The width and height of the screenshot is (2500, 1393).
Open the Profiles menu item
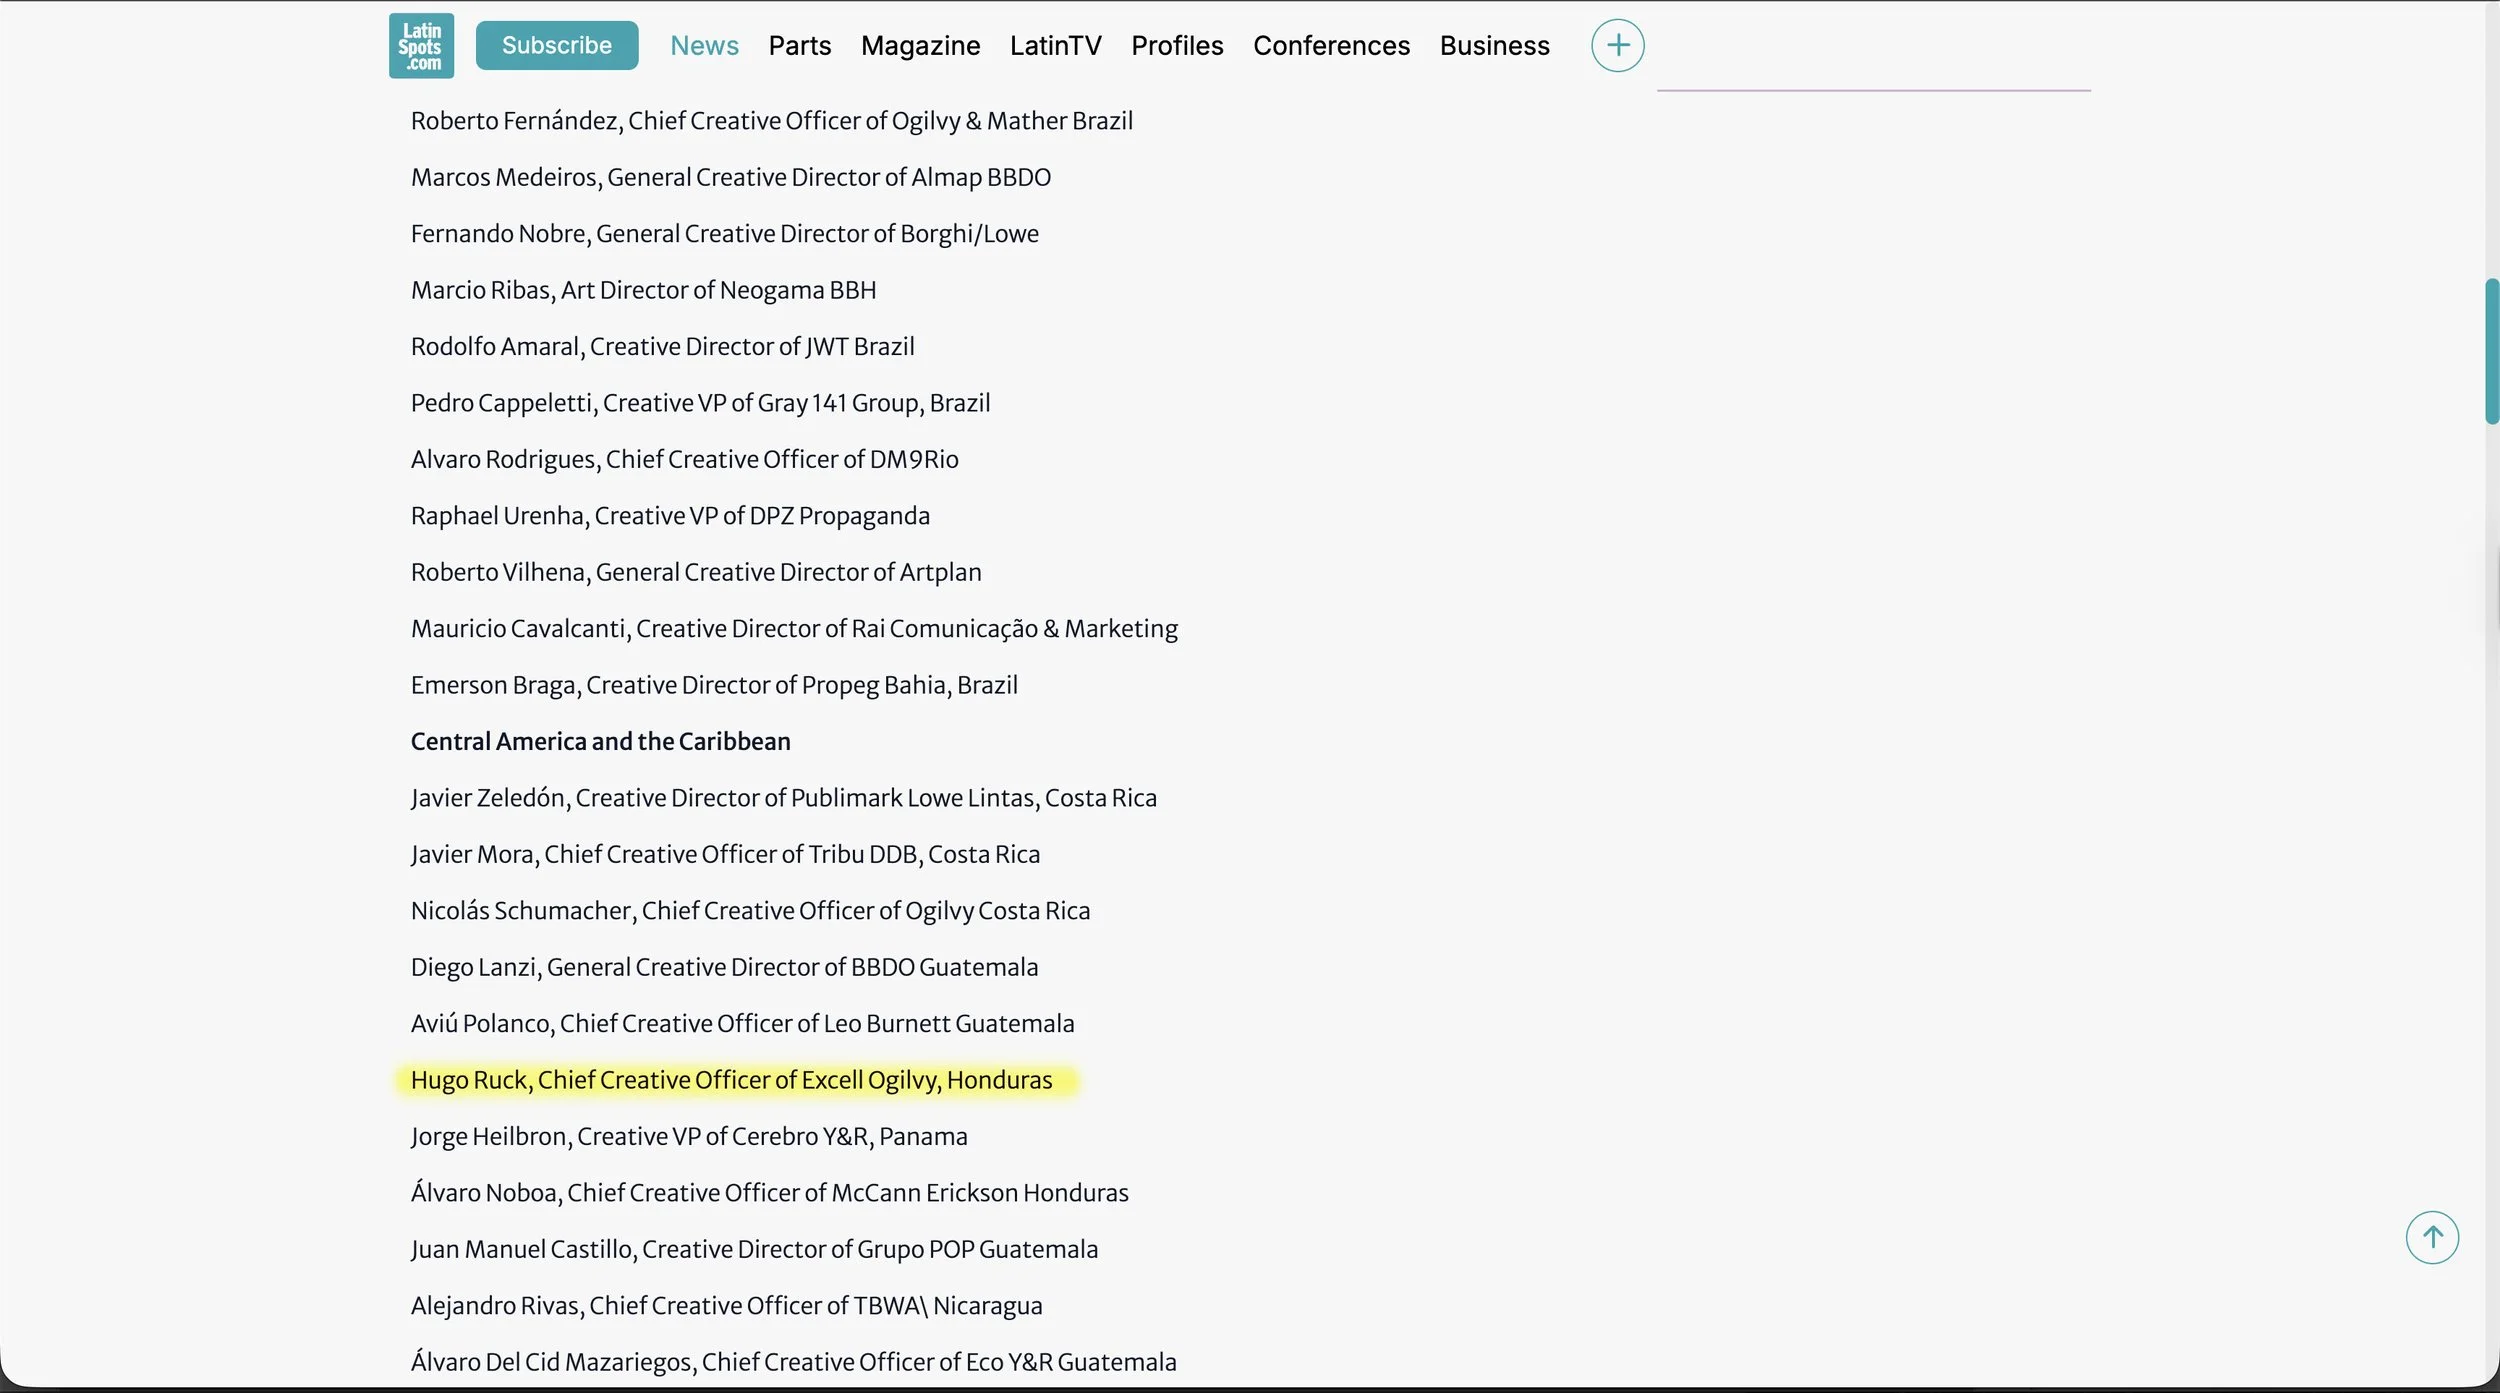click(x=1177, y=46)
